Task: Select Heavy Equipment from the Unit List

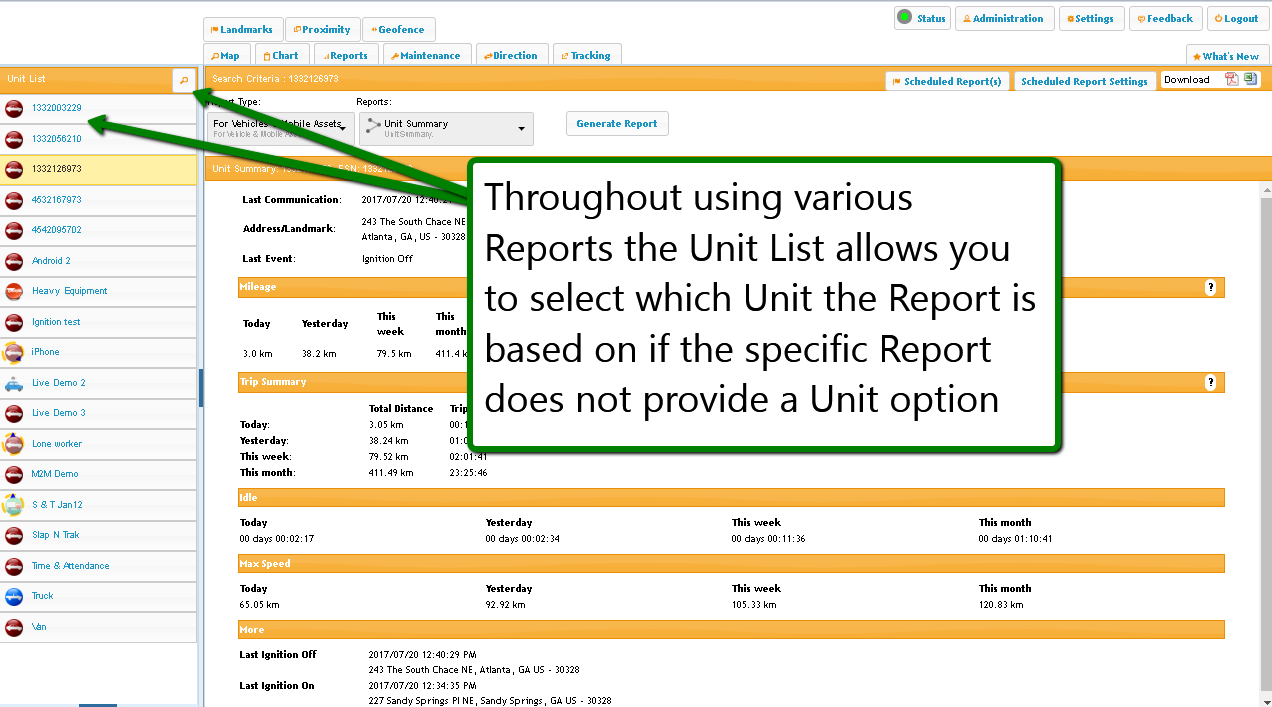Action: [69, 291]
